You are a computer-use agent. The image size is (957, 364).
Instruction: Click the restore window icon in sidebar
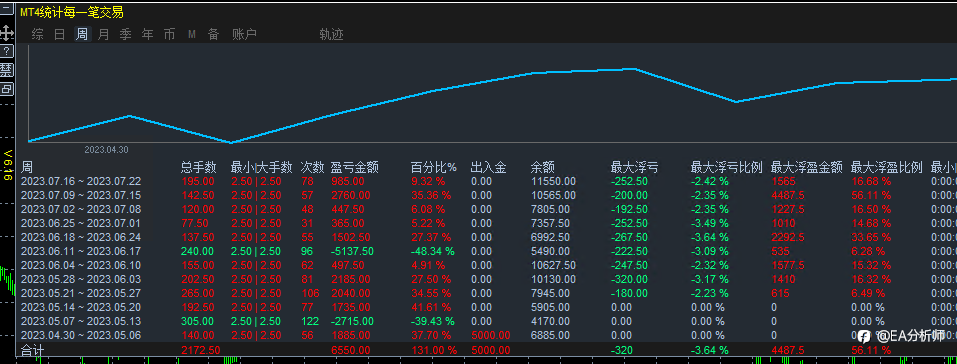pos(7,89)
